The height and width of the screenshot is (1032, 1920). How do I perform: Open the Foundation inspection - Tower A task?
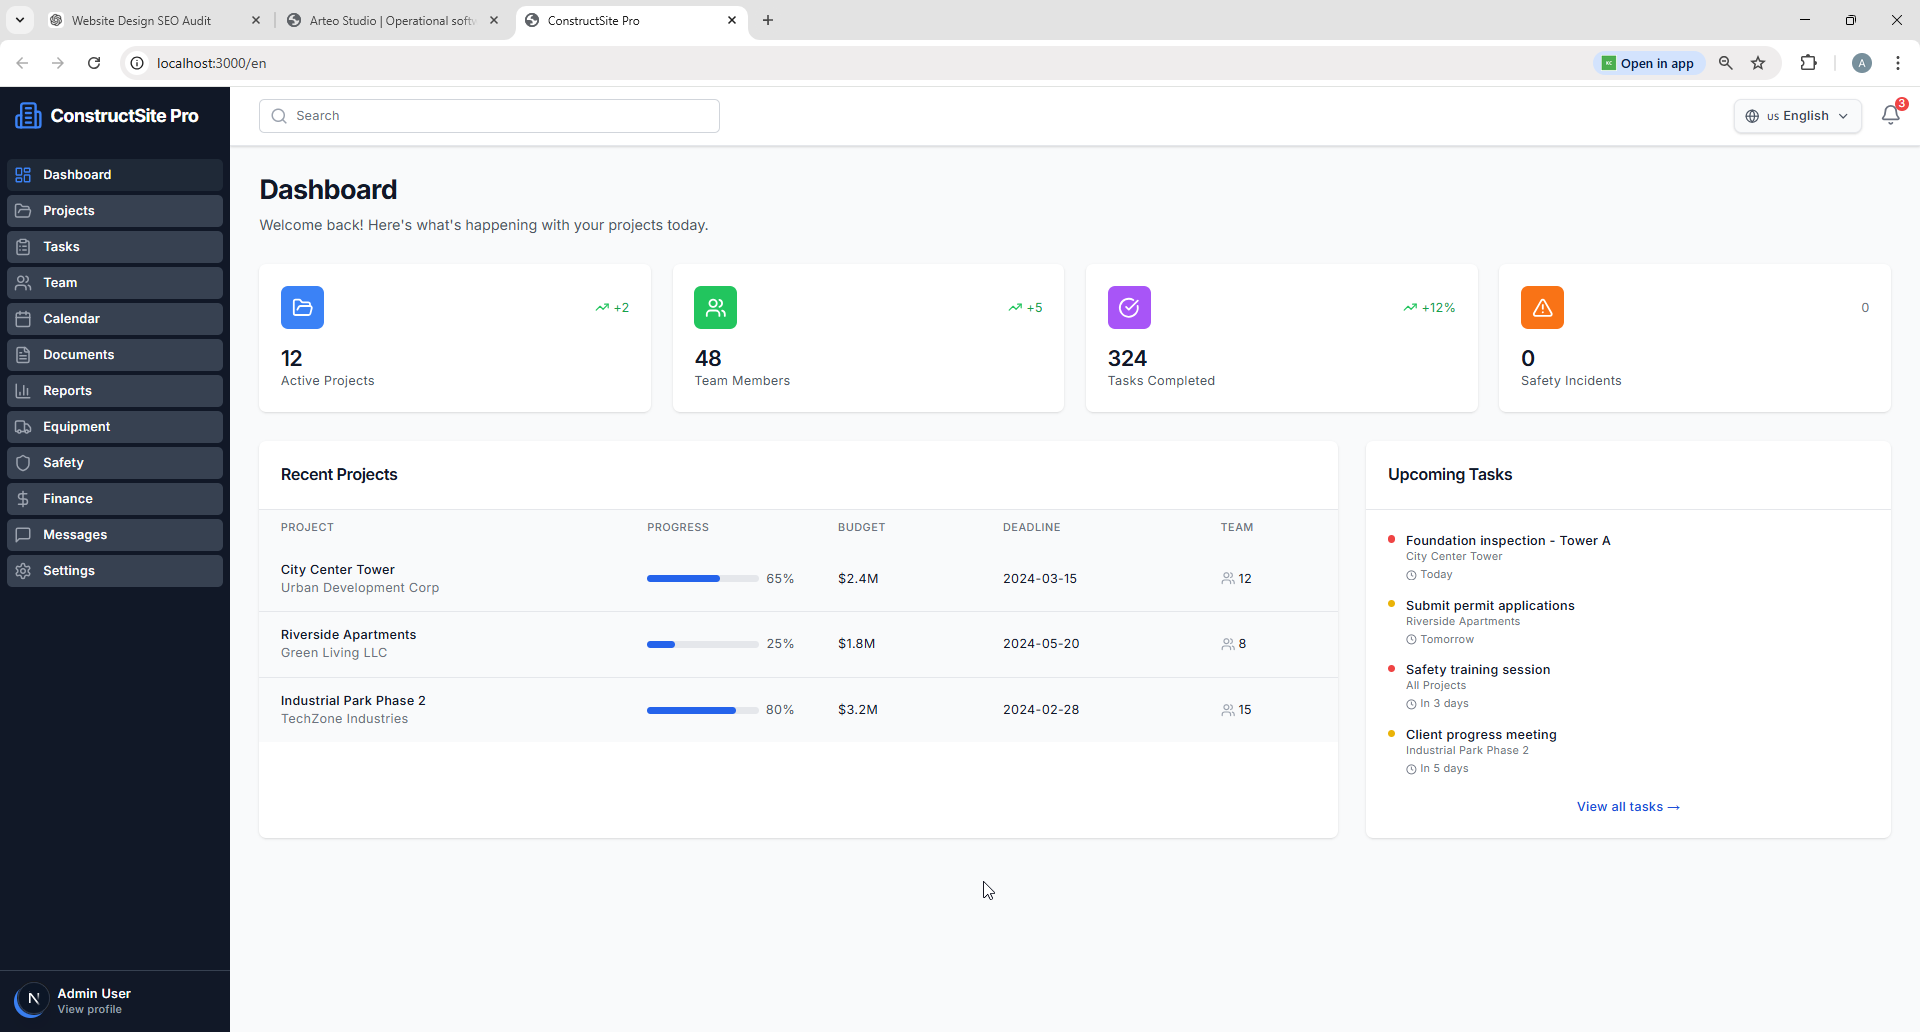coord(1507,541)
